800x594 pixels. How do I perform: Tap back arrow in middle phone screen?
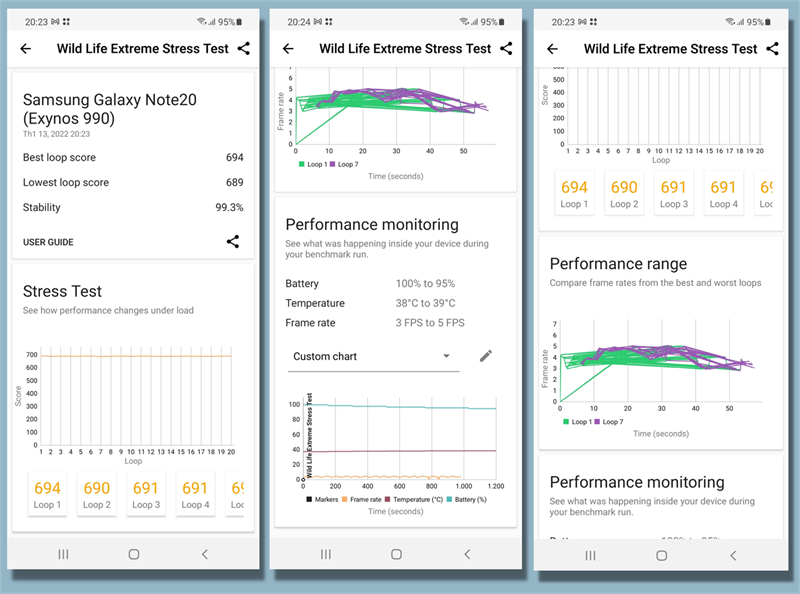tap(288, 48)
